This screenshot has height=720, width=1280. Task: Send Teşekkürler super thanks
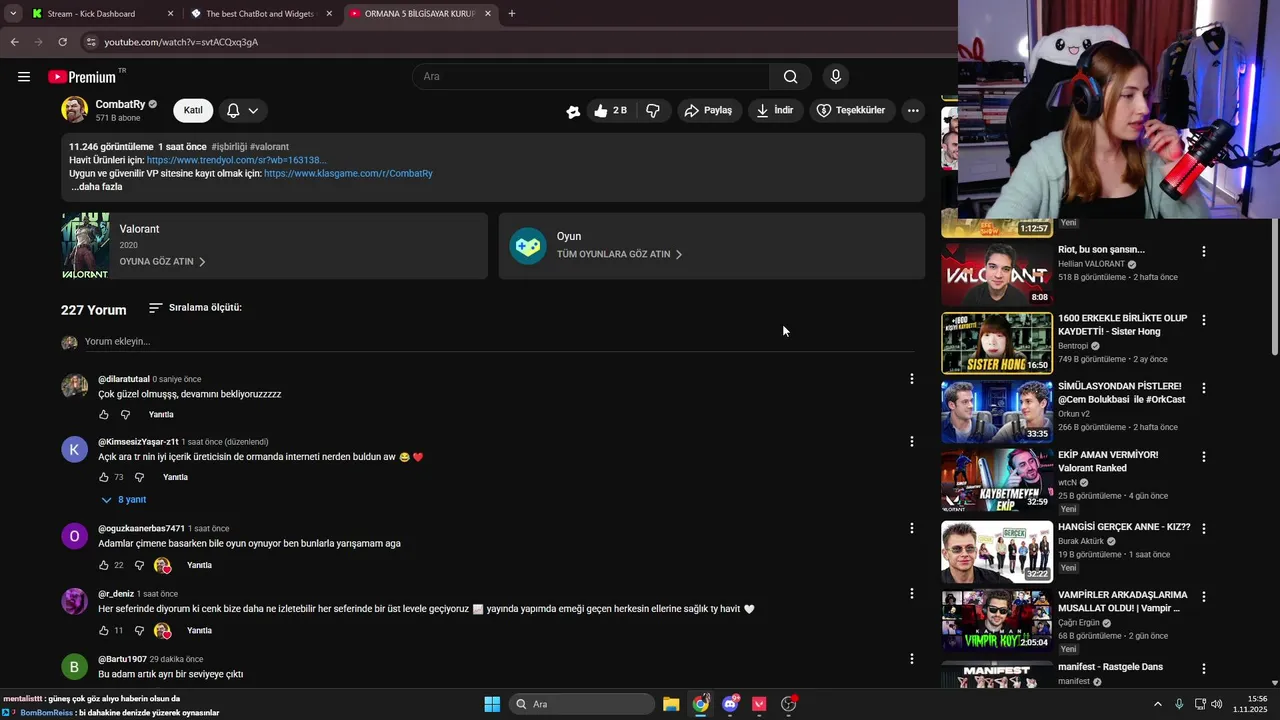click(851, 110)
